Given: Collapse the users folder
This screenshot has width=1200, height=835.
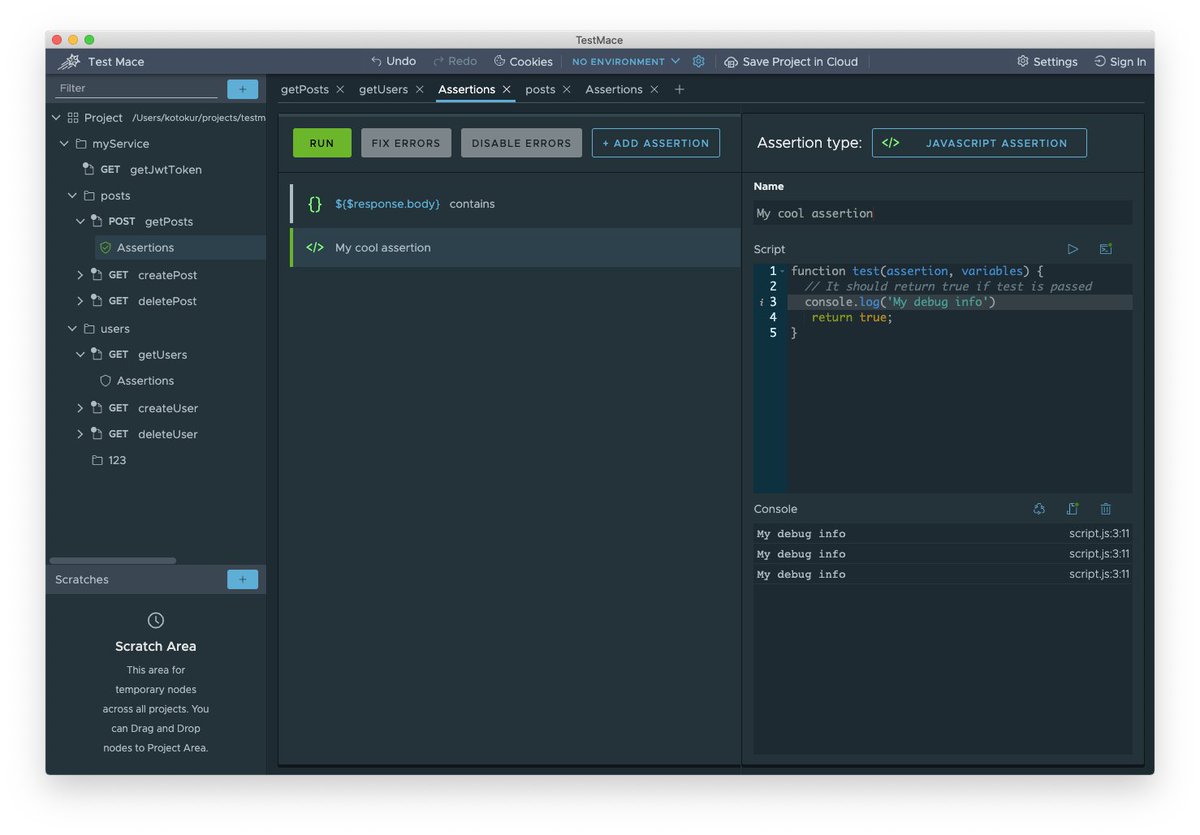Looking at the screenshot, I should point(72,329).
